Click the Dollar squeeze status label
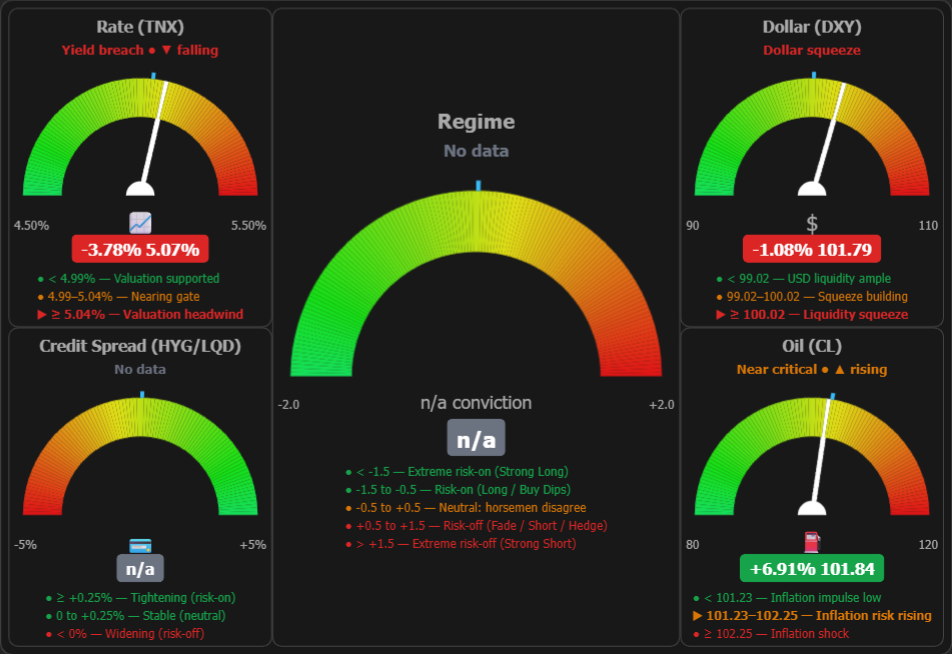The height and width of the screenshot is (654, 952). point(812,50)
